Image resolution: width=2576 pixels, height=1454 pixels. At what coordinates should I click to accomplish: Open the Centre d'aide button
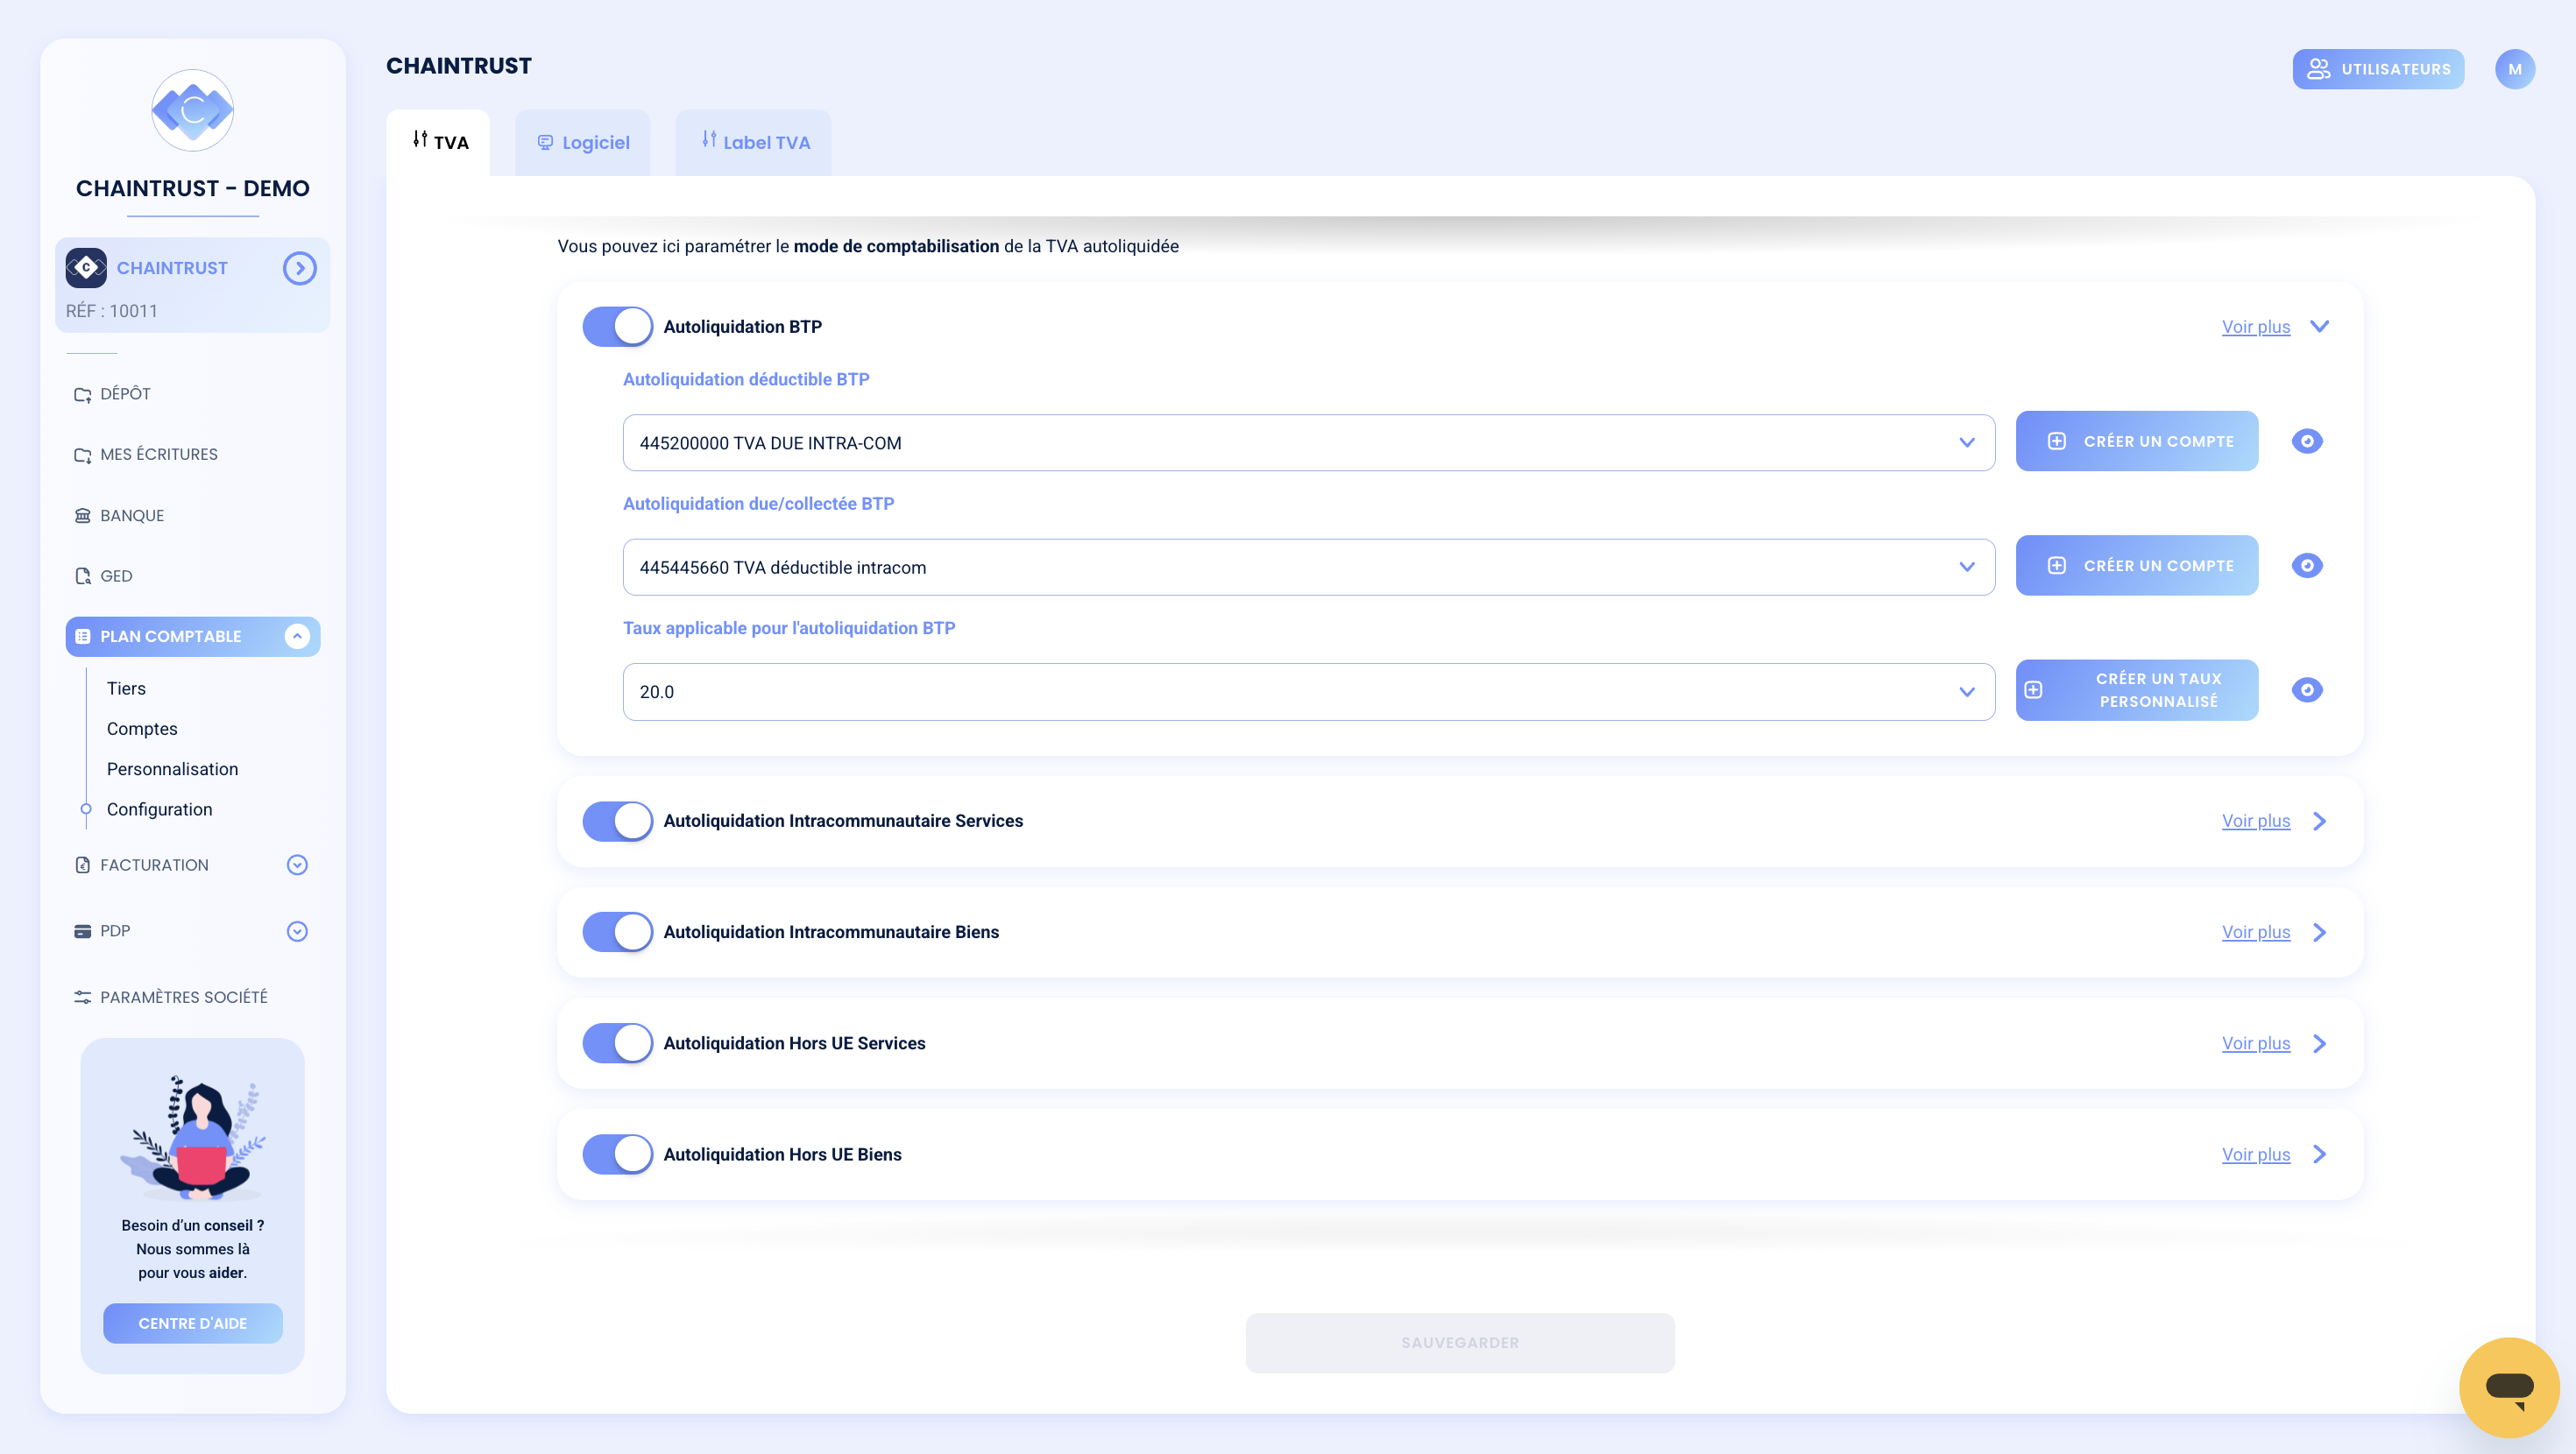pos(193,1323)
